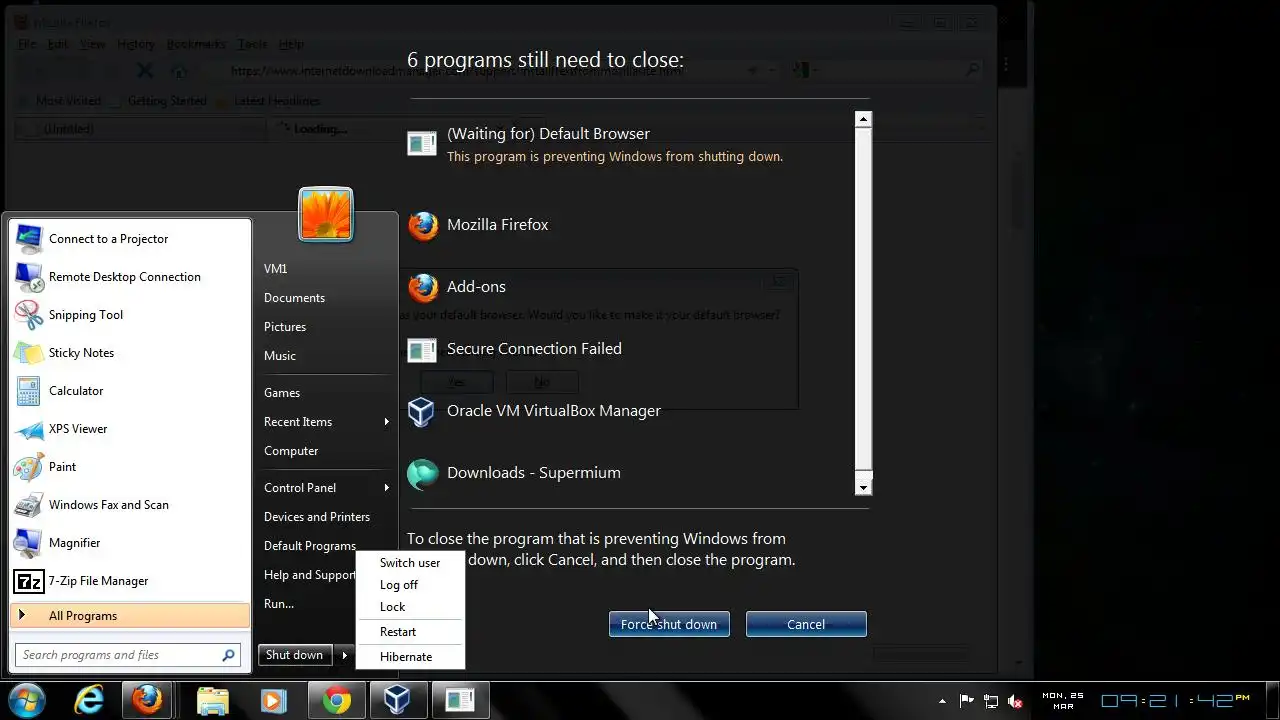
Task: Open Windows Fax and Scan icon
Action: click(x=29, y=505)
